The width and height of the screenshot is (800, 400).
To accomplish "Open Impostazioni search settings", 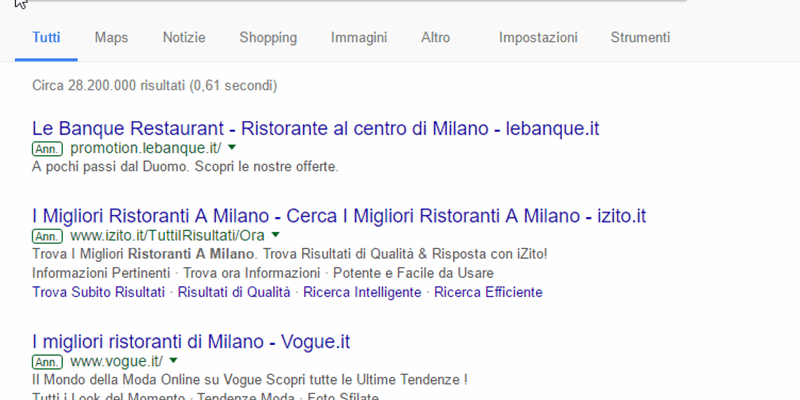I will coord(538,38).
